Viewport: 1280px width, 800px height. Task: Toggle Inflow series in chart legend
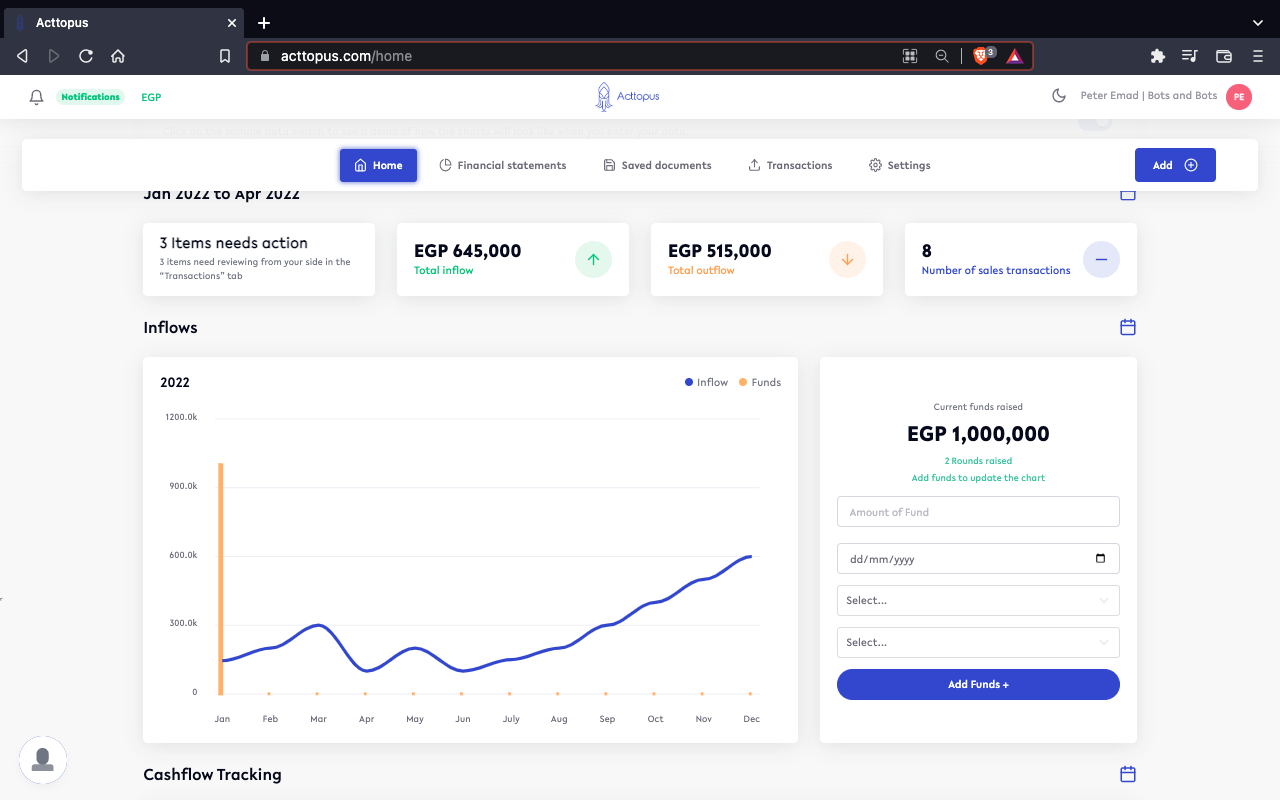(x=707, y=382)
